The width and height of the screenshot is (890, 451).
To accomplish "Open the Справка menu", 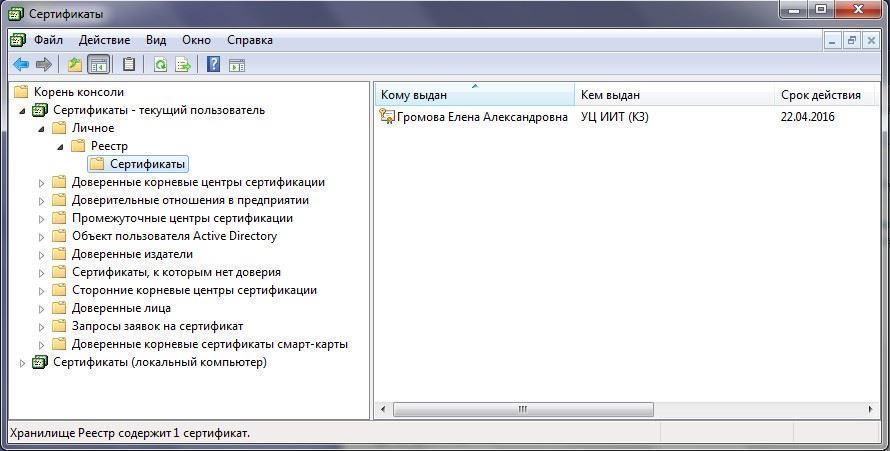I will (249, 40).
